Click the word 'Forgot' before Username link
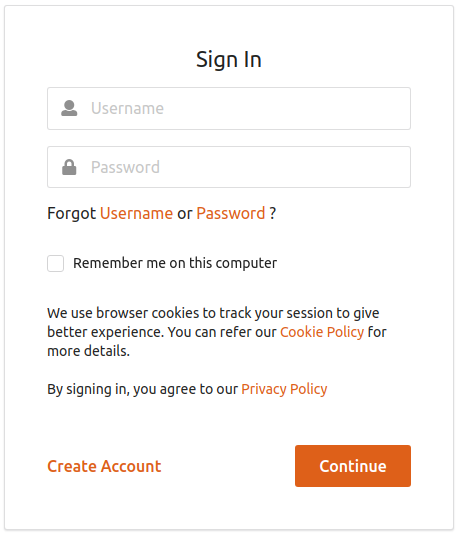The width and height of the screenshot is (463, 536). click(71, 213)
